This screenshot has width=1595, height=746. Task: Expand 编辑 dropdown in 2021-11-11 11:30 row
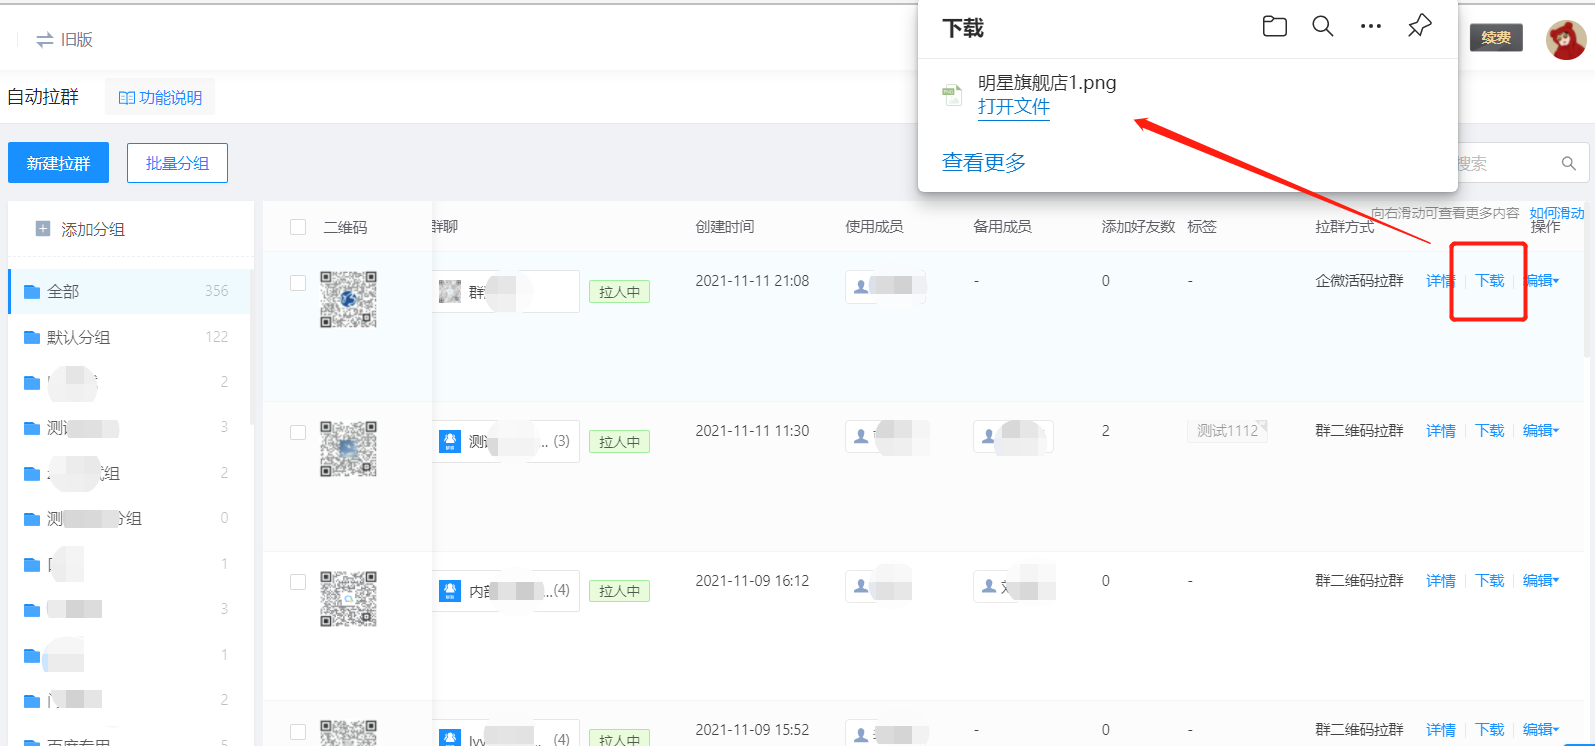point(1541,431)
